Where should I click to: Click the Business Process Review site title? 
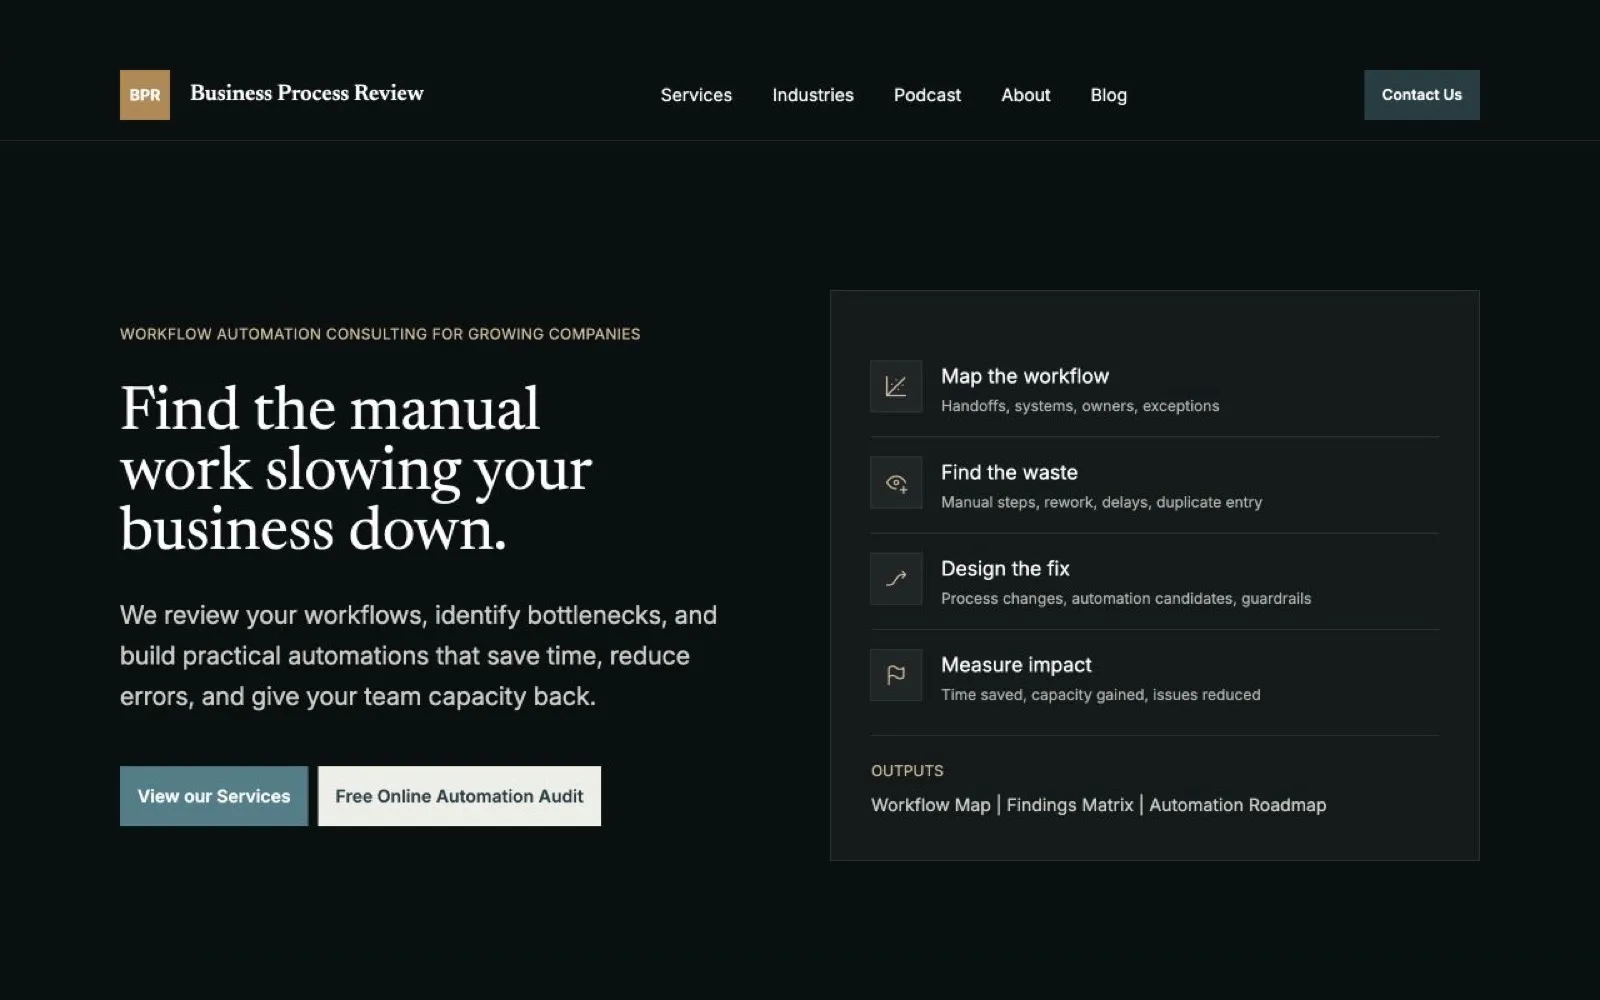(x=307, y=93)
